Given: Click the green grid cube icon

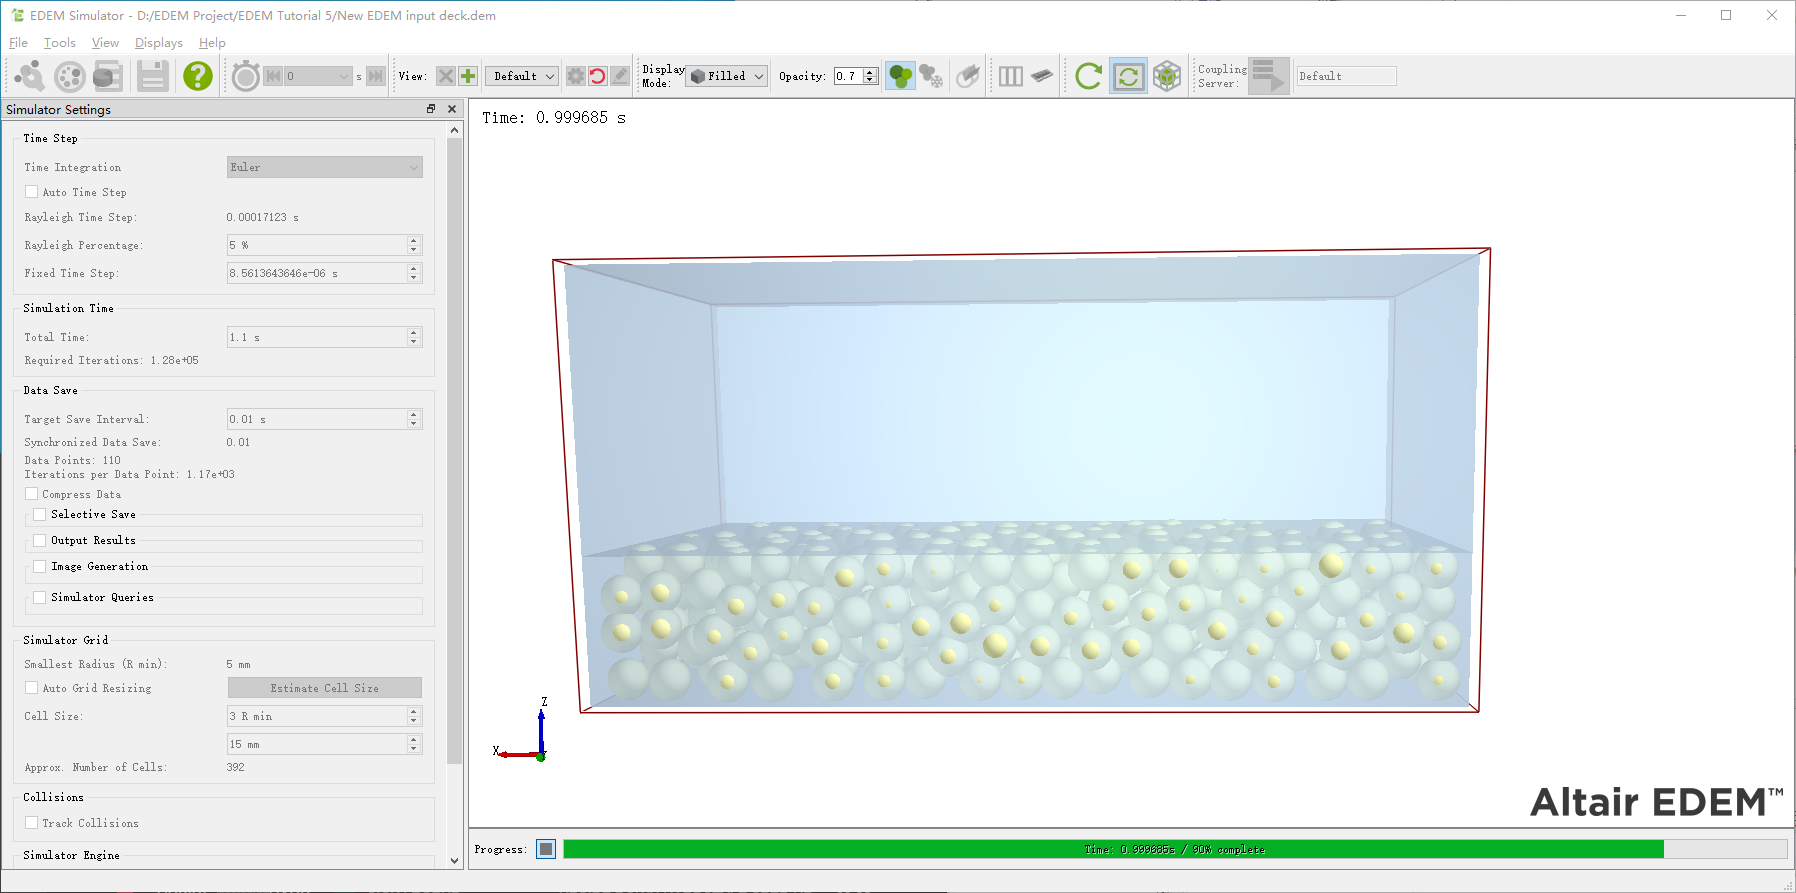Looking at the screenshot, I should [x=1167, y=76].
